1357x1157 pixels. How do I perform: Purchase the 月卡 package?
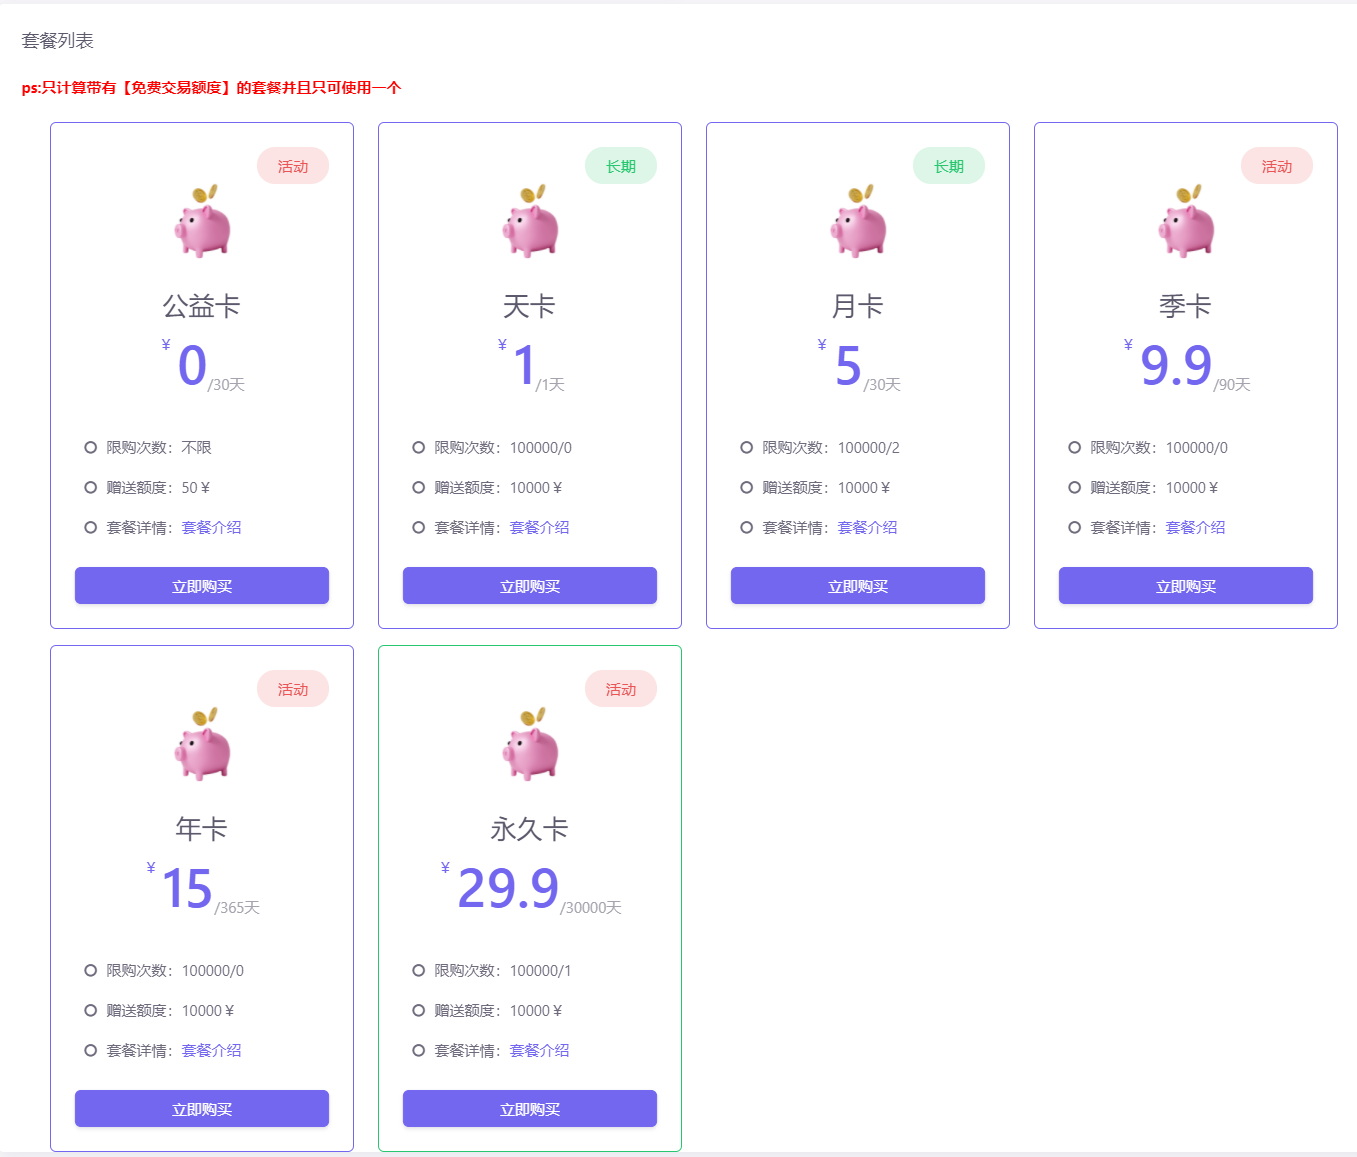pyautogui.click(x=858, y=586)
